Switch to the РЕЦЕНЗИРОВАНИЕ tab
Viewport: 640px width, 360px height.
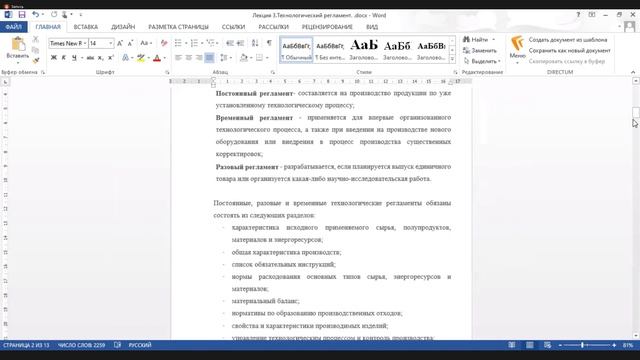(x=327, y=27)
